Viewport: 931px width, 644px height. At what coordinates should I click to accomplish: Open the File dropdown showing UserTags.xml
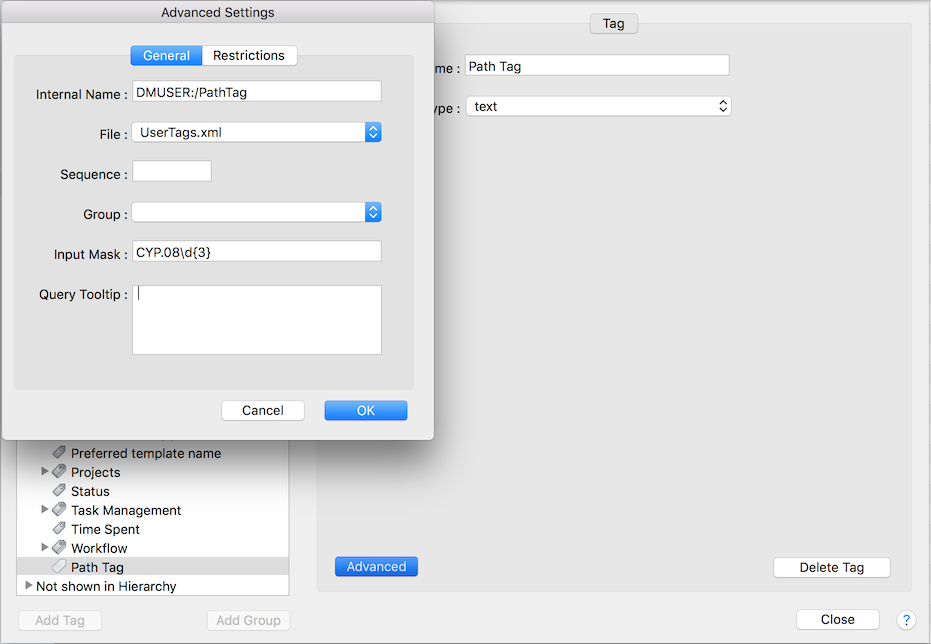click(x=256, y=132)
